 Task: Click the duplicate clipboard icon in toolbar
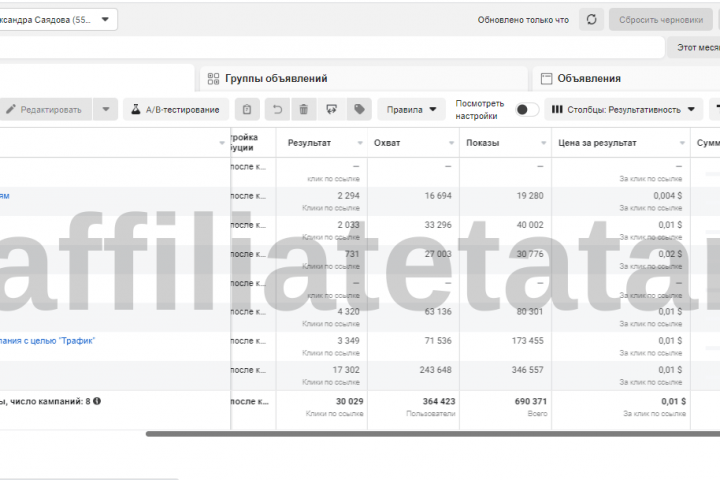pos(247,109)
